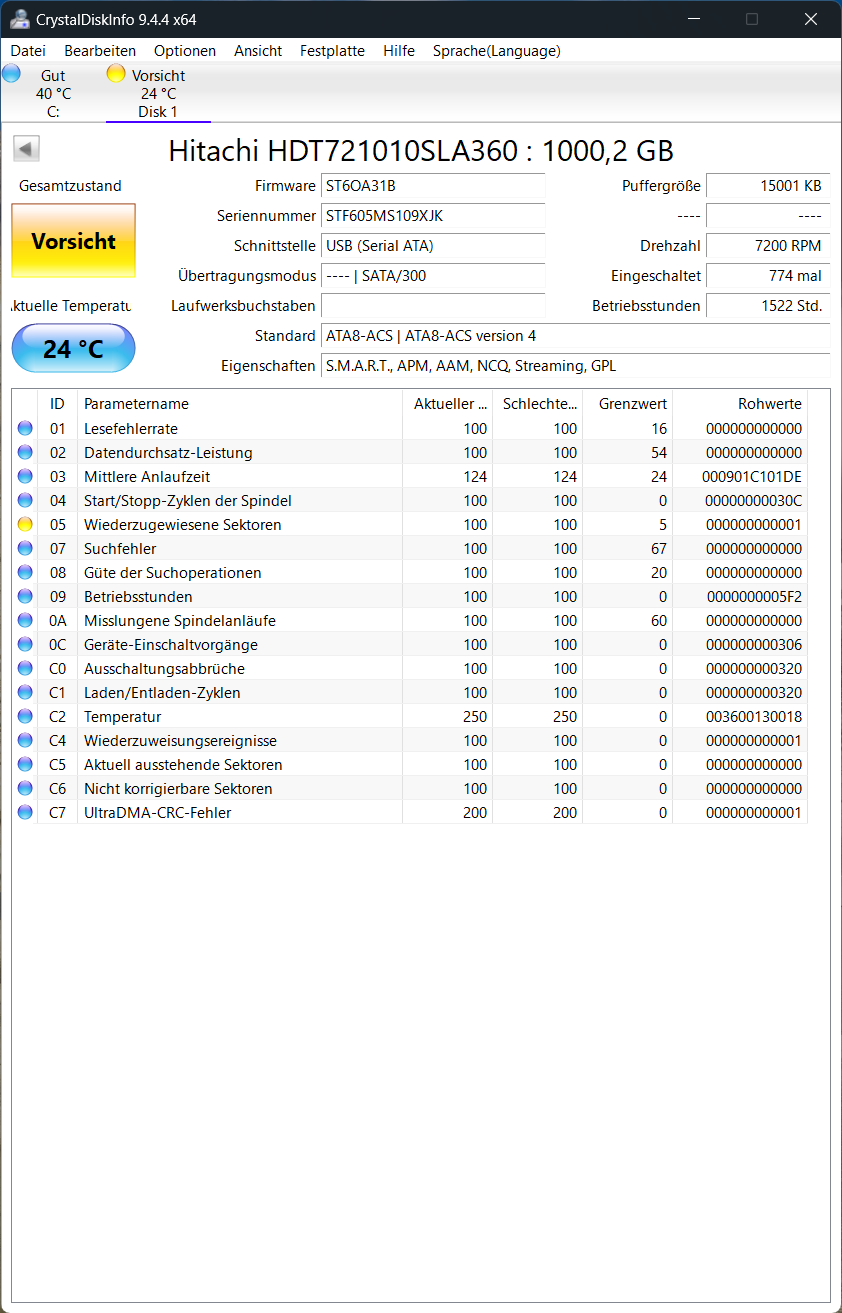Click raw value 000901C101DE
Screen dimensions: 842x1313
752,477
